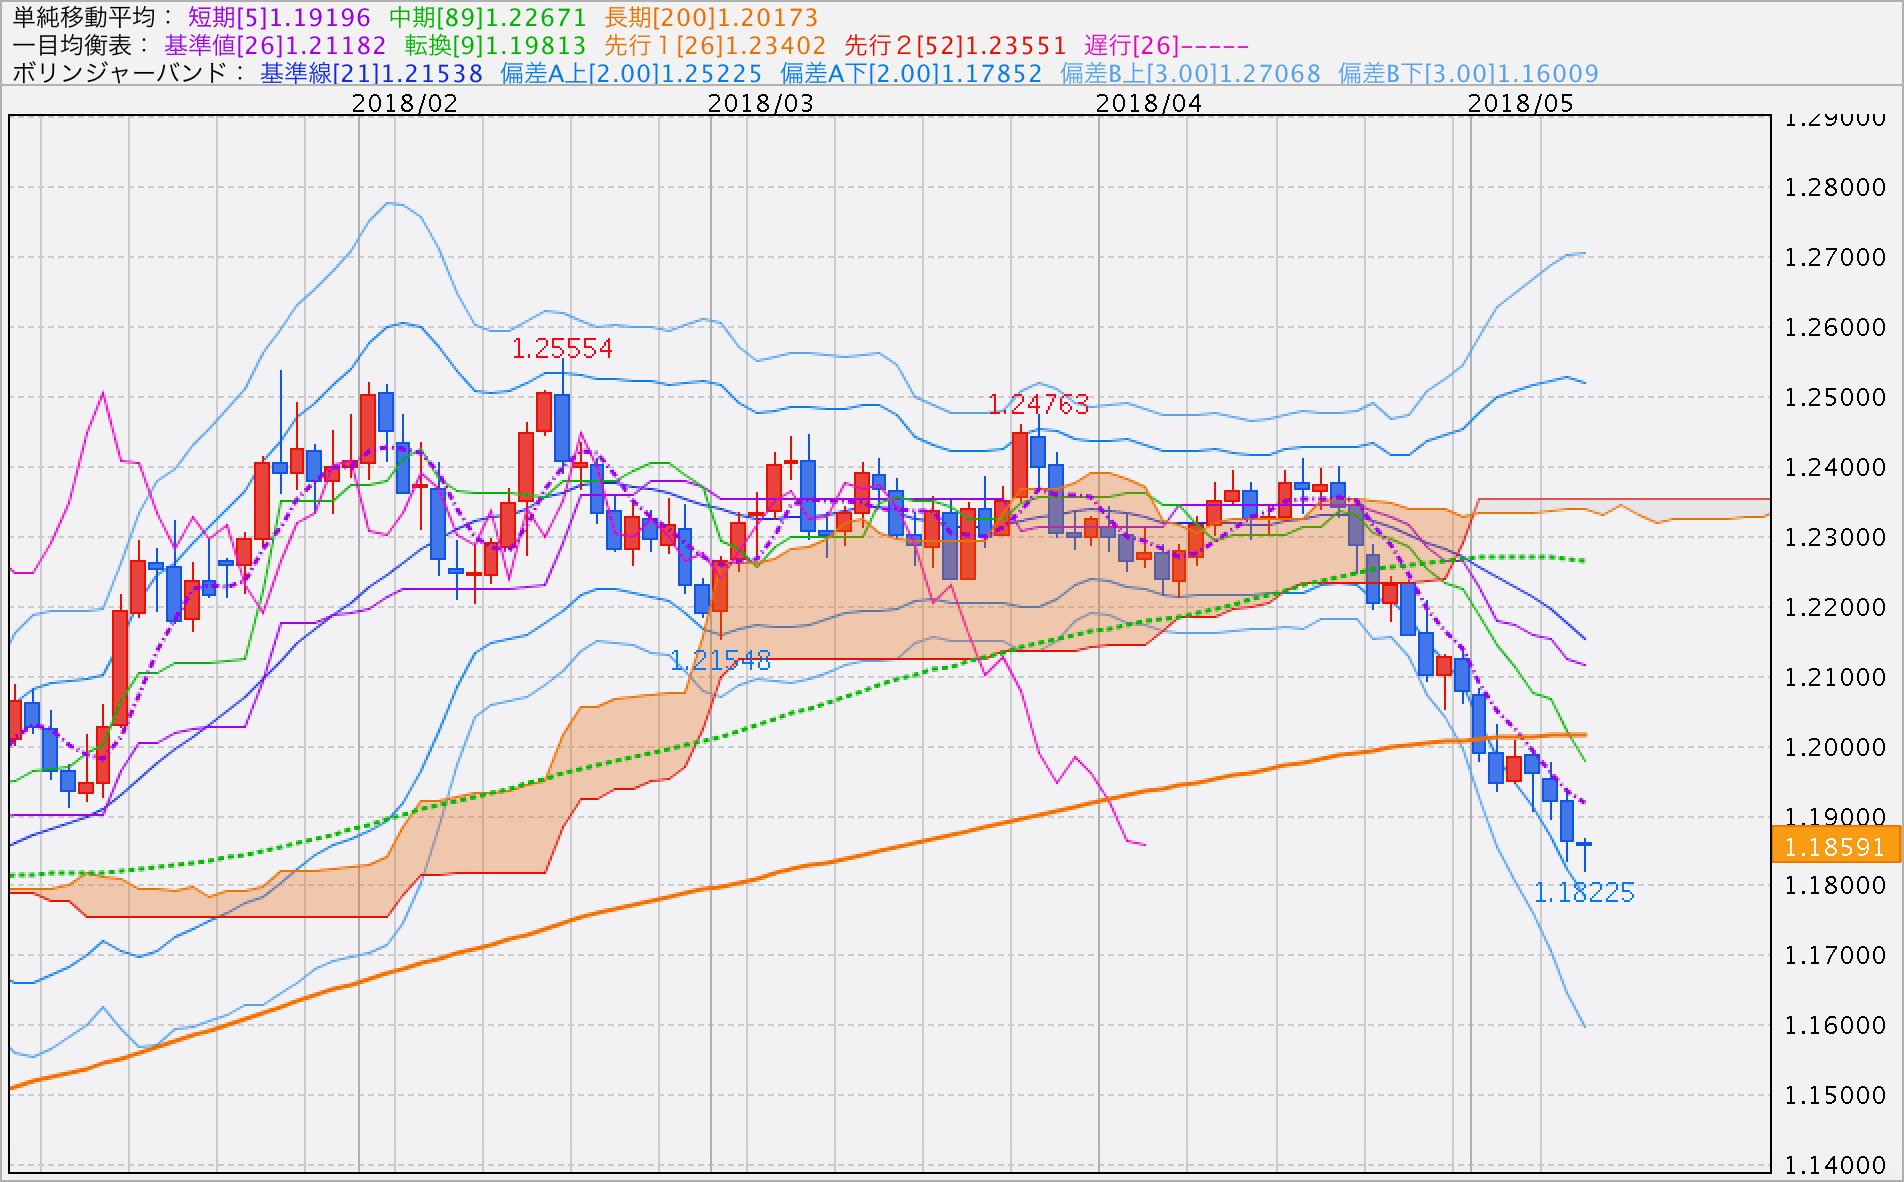Click the 単純移動平均 heading label
The width and height of the screenshot is (1904, 1182).
[93, 17]
